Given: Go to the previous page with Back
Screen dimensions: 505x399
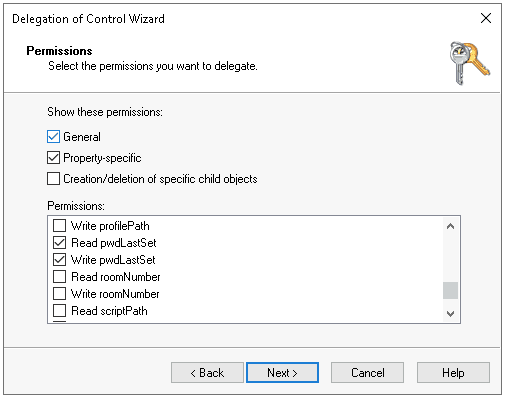Looking at the screenshot, I should click(x=207, y=373).
